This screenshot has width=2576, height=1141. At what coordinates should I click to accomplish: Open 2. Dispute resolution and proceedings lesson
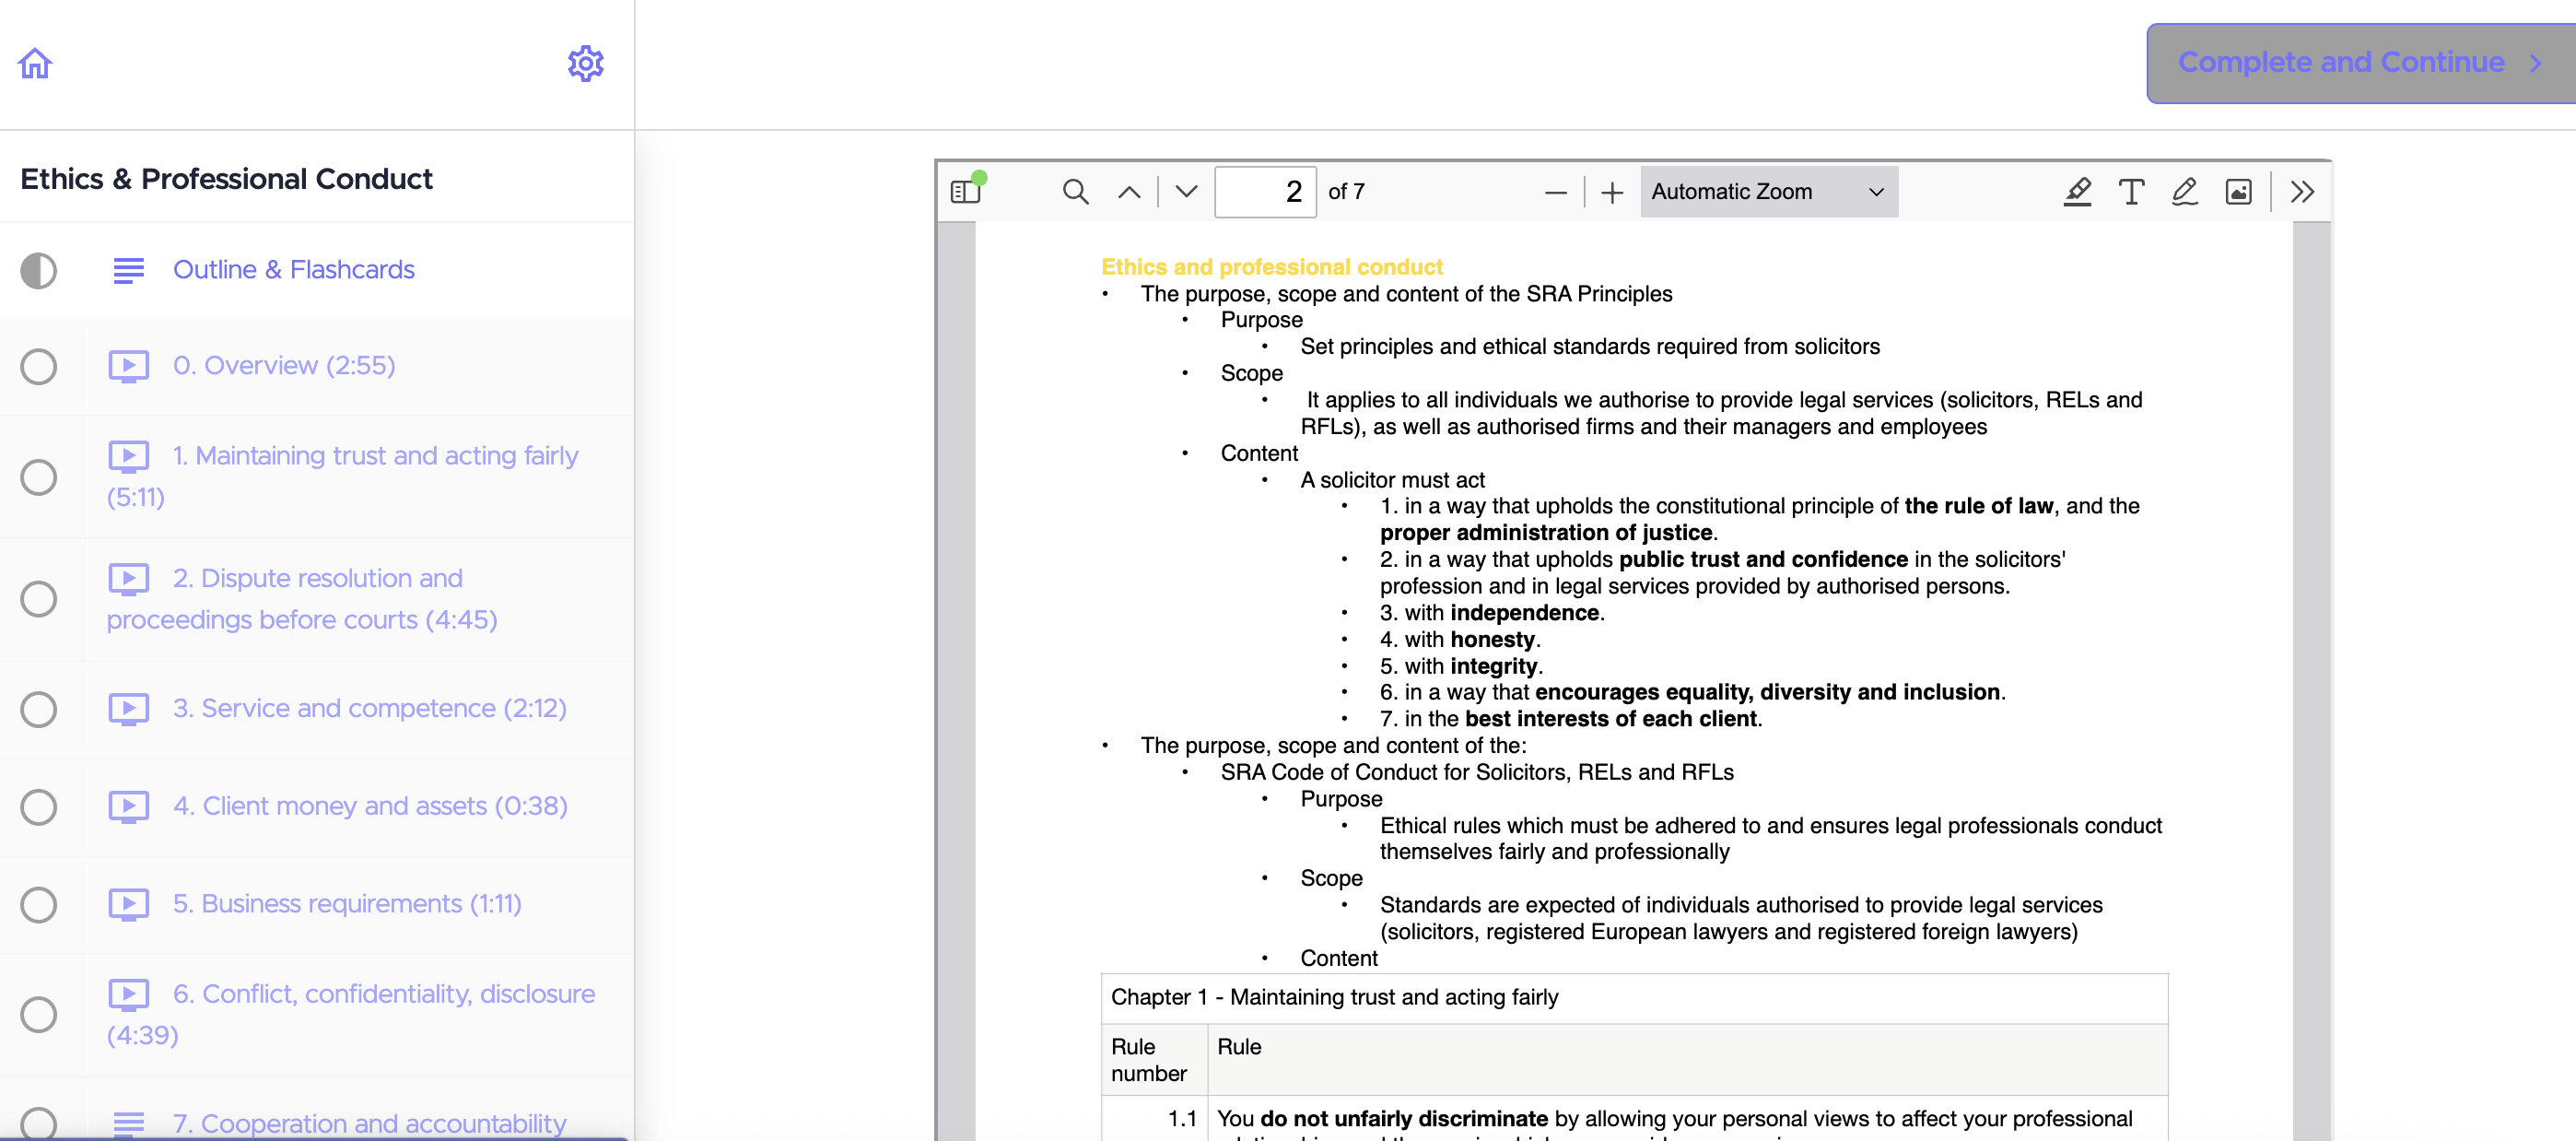point(302,599)
